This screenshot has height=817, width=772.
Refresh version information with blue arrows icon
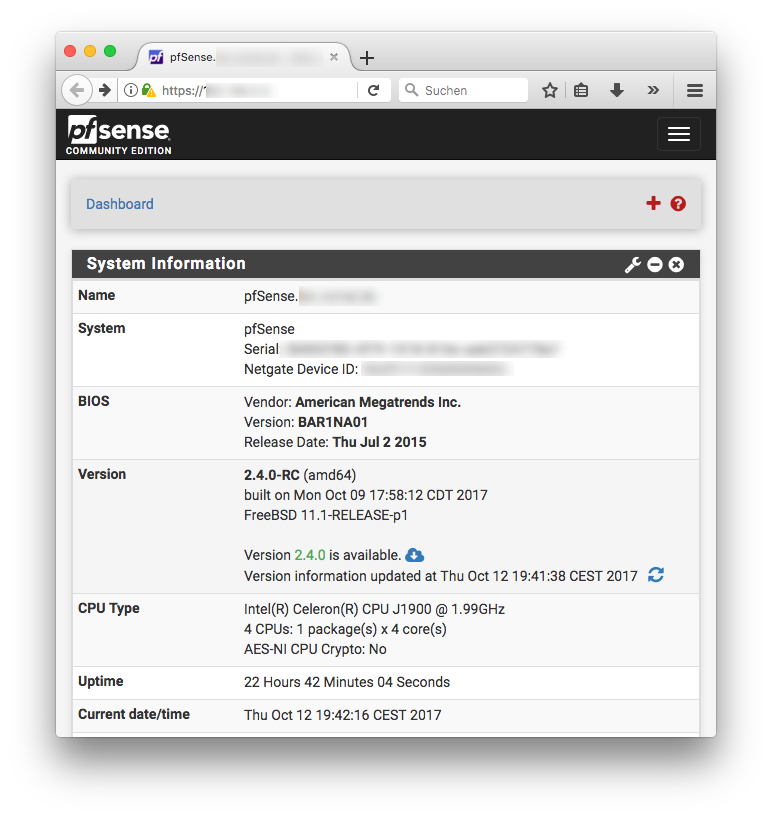[x=656, y=575]
